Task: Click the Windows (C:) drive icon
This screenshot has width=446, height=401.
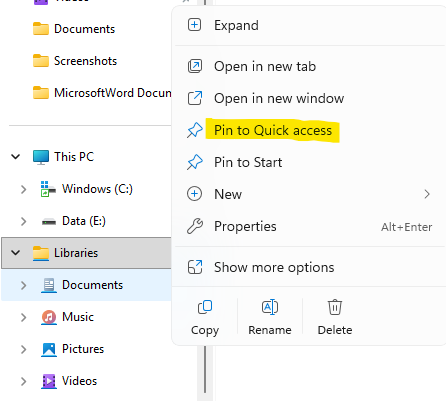Action: click(x=48, y=189)
